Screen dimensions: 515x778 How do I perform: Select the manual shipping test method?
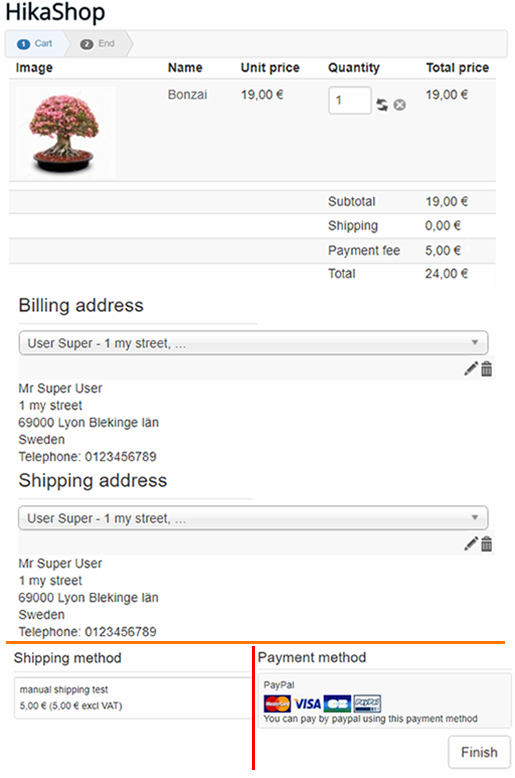pos(133,698)
